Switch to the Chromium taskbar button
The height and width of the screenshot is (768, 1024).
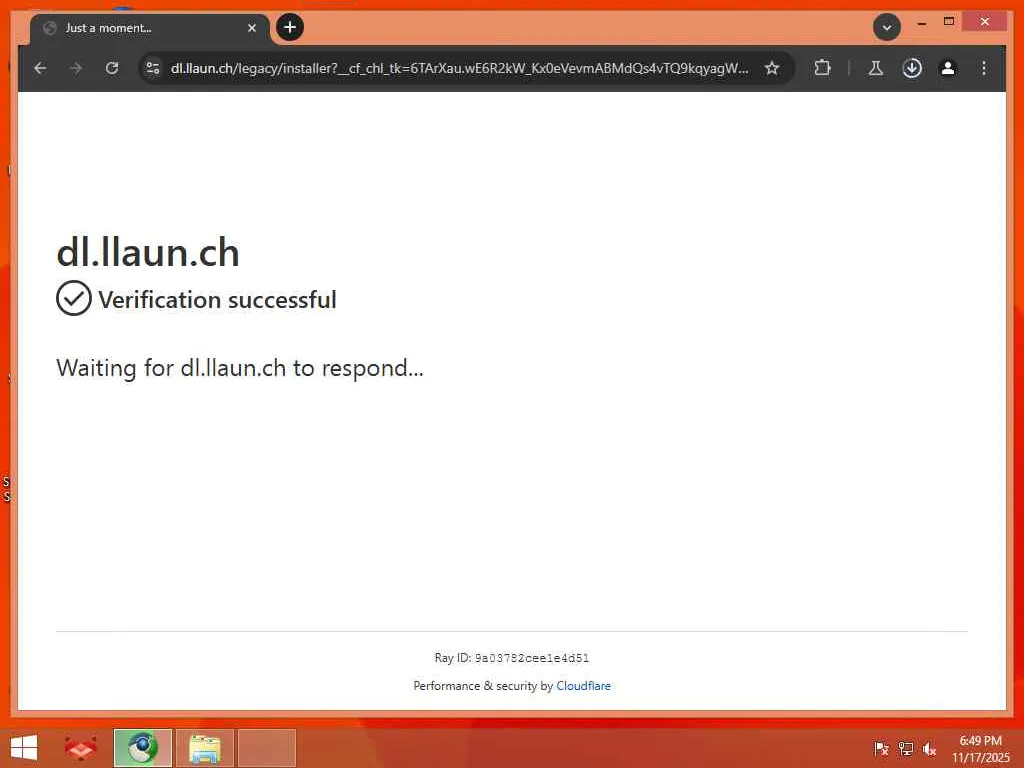pos(143,748)
